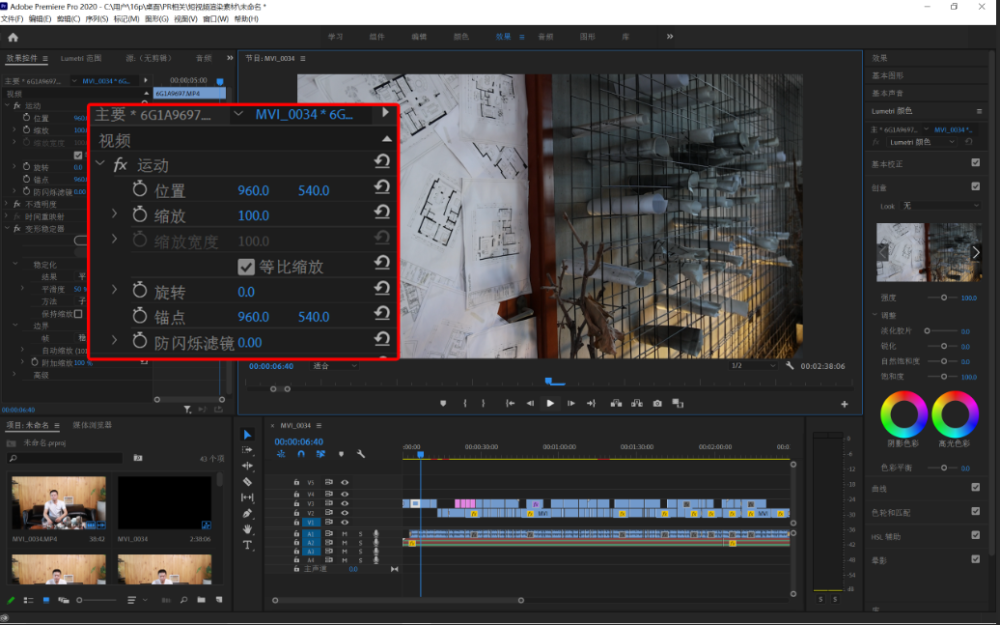
Task: Play the program monitor video
Action: pyautogui.click(x=550, y=403)
